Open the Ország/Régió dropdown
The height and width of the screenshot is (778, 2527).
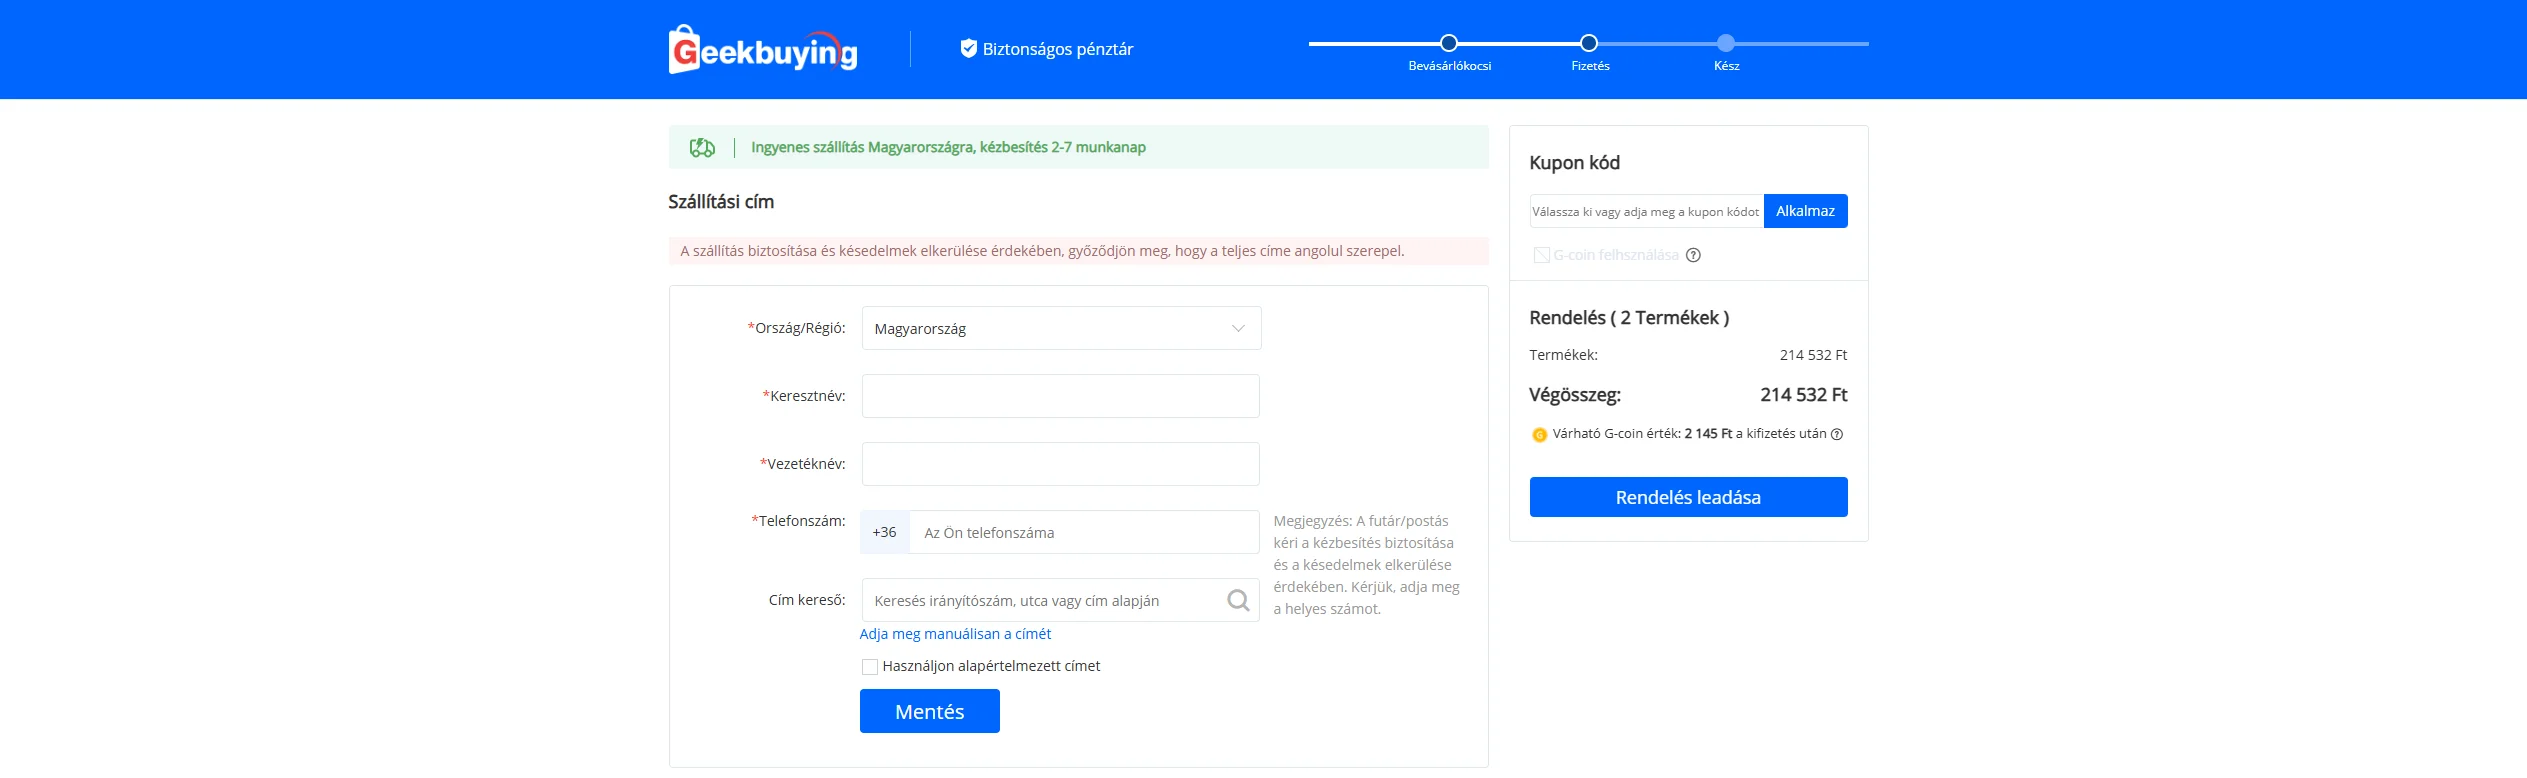1060,328
